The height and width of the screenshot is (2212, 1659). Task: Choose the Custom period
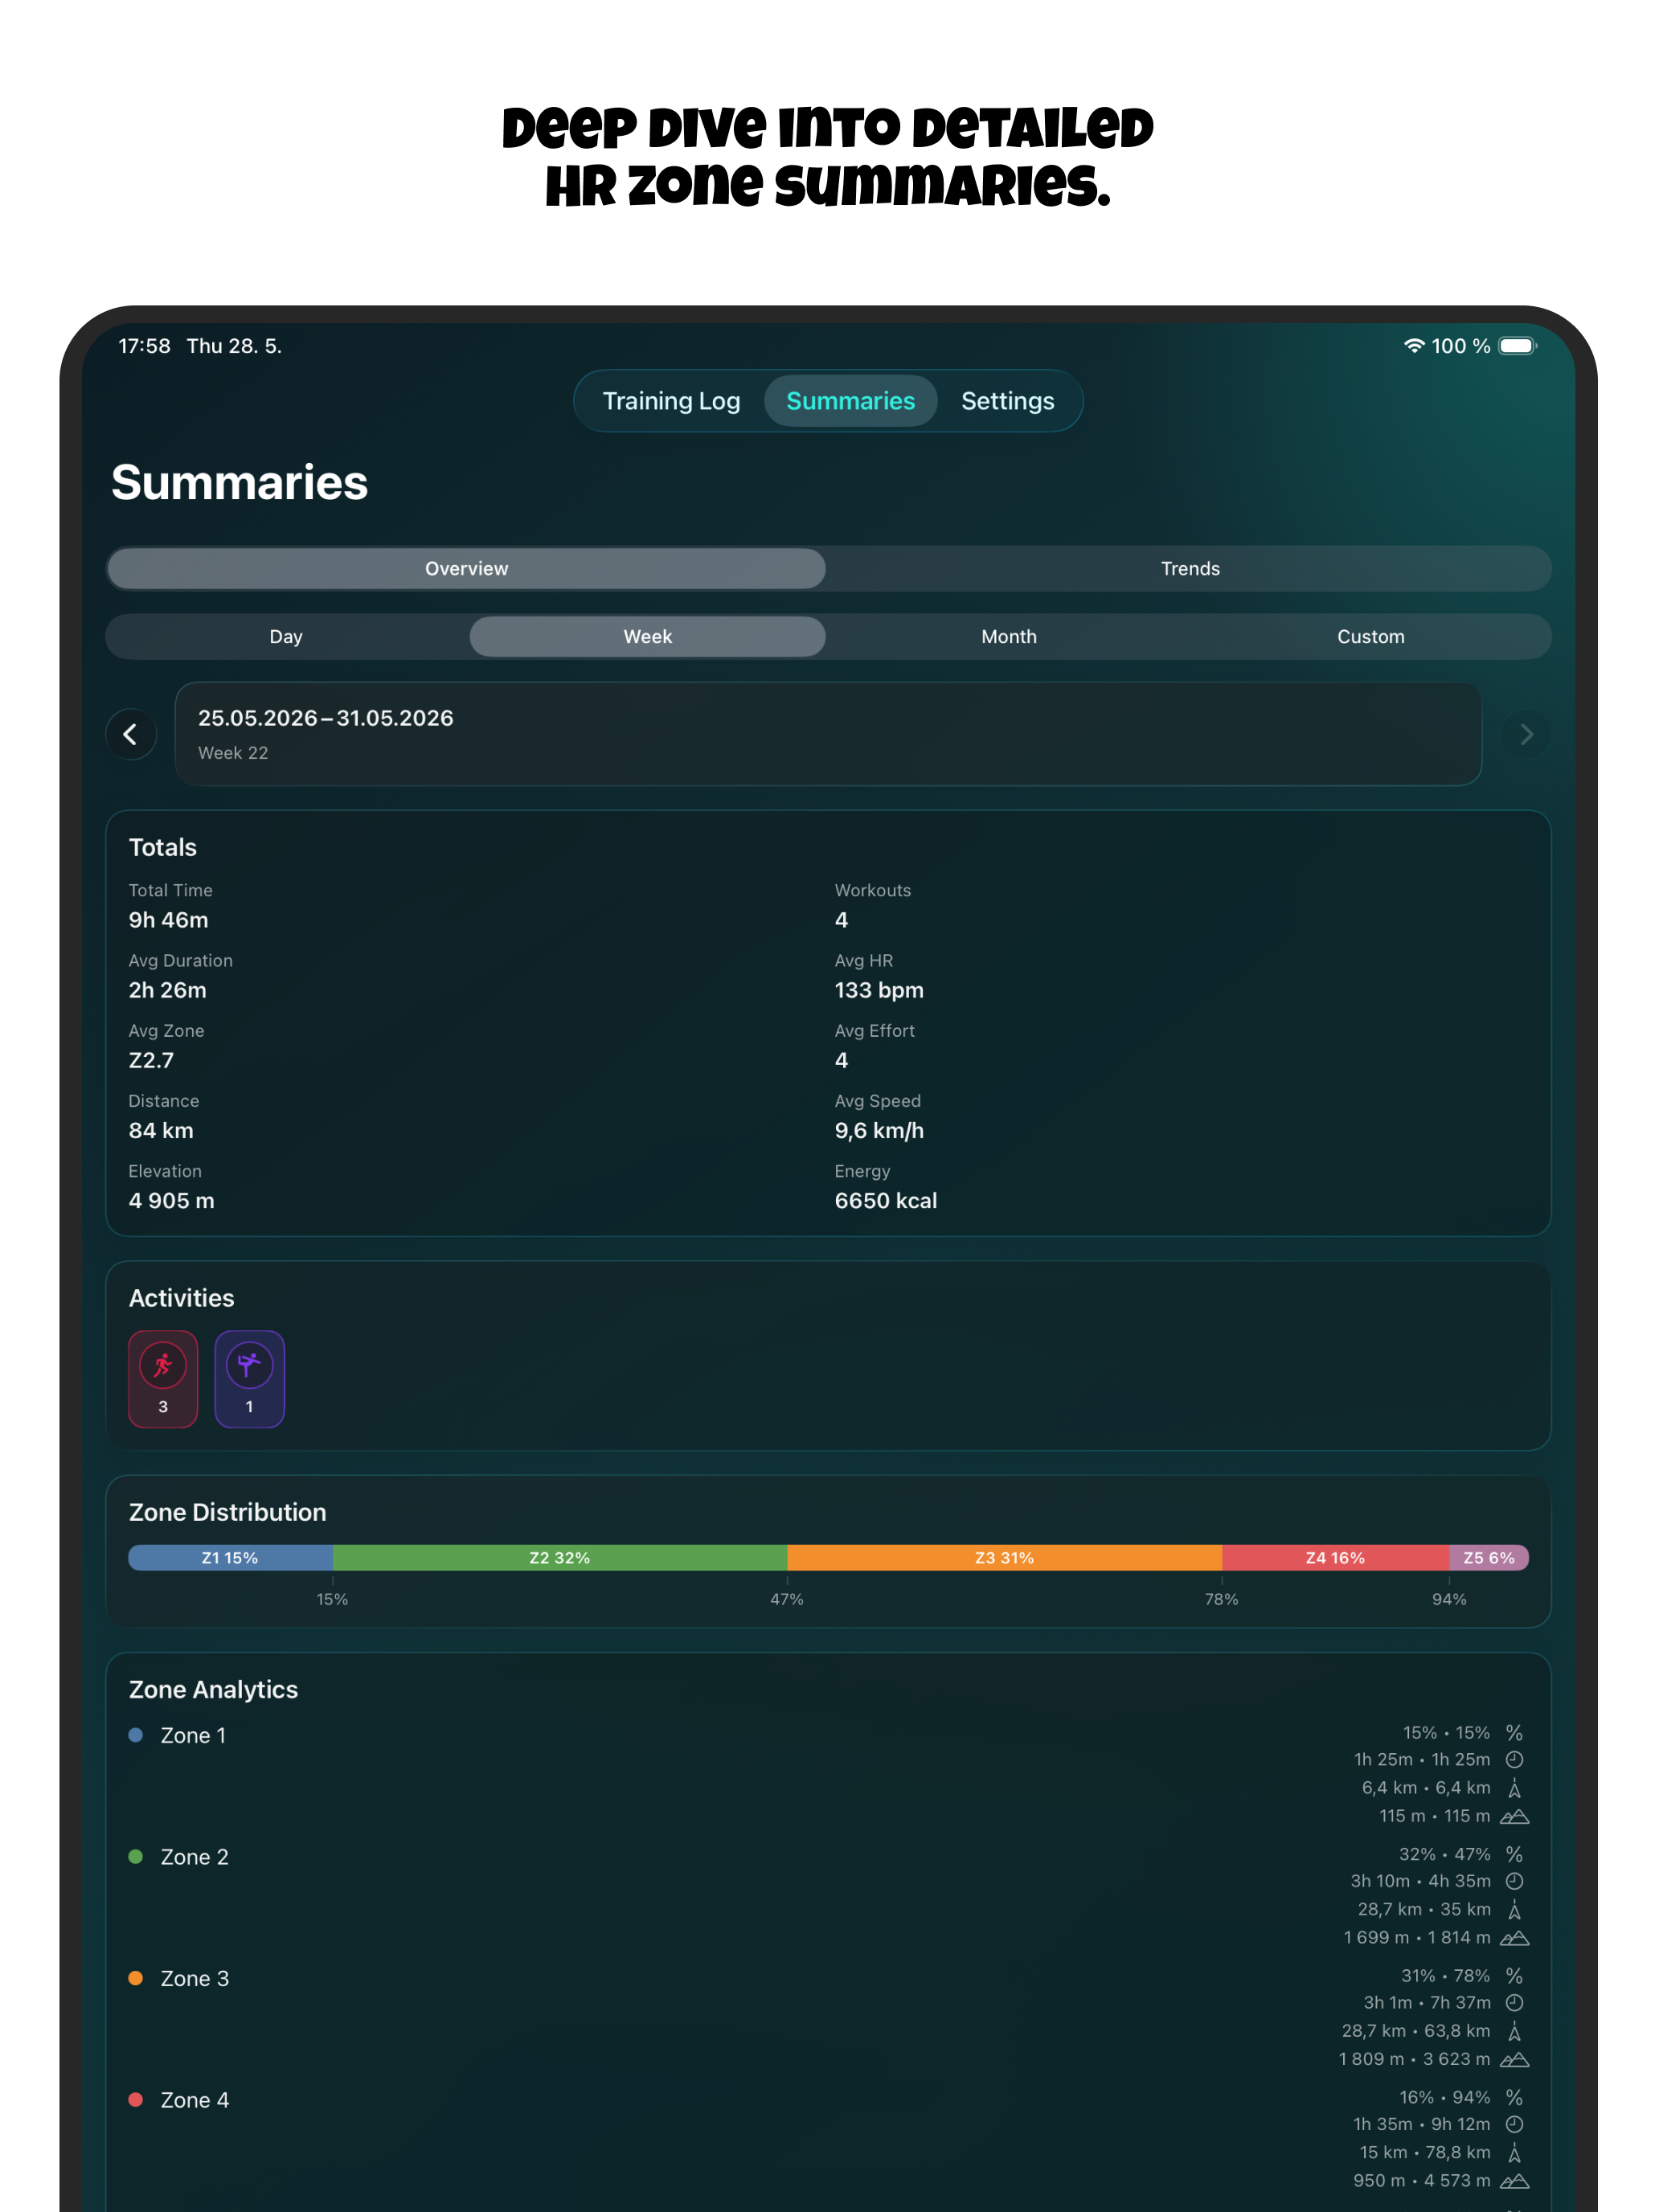click(1371, 637)
